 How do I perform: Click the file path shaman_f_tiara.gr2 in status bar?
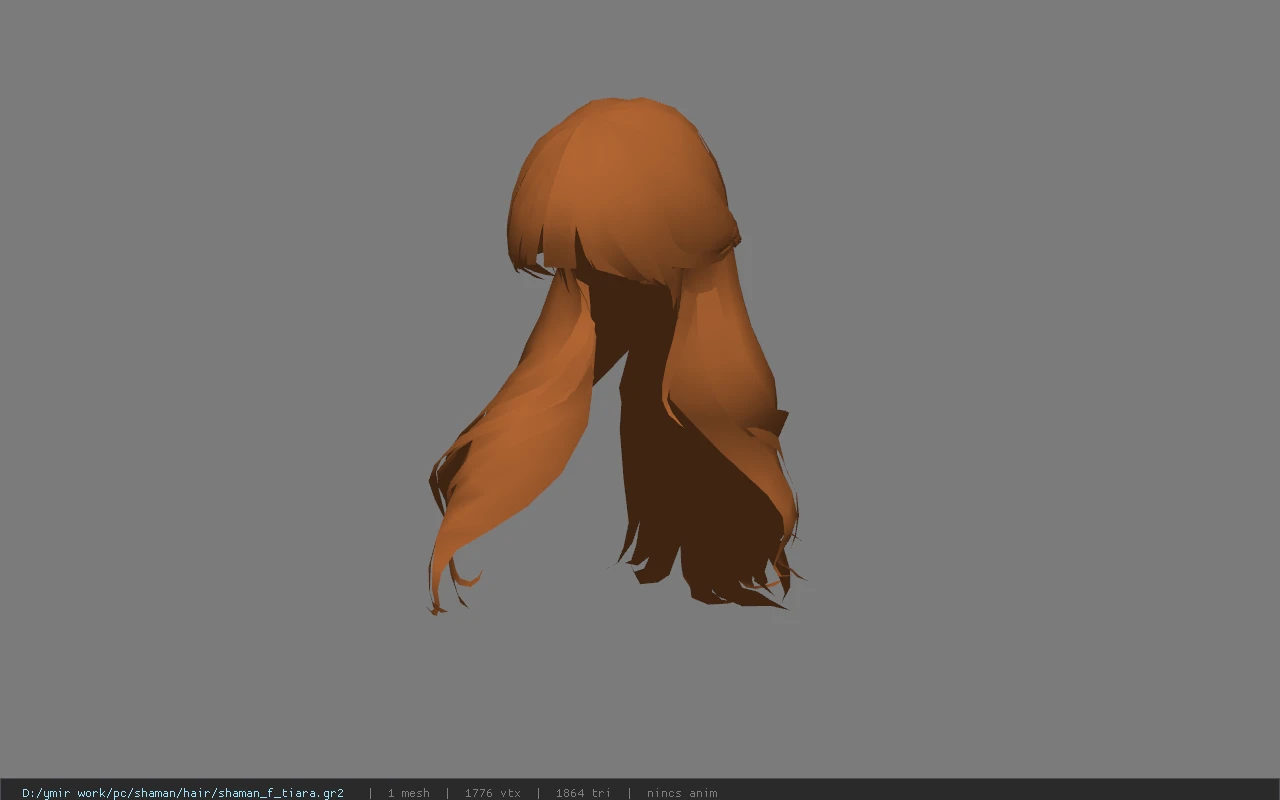click(x=183, y=793)
